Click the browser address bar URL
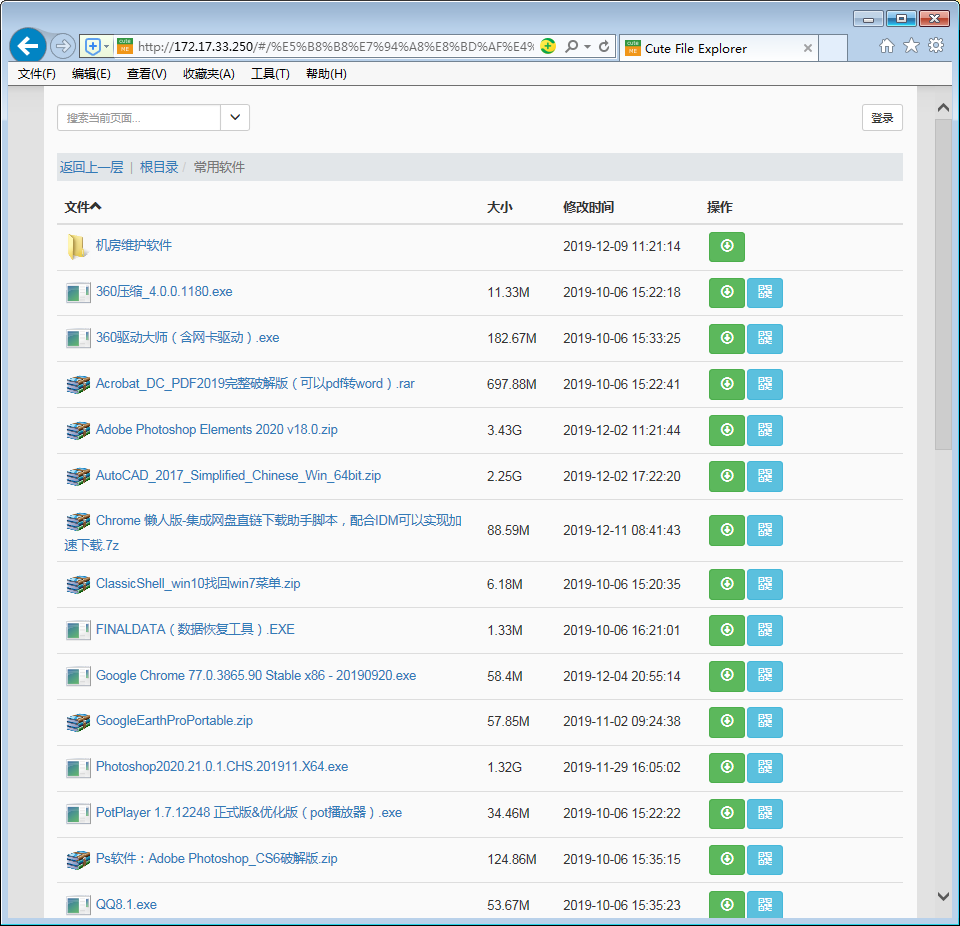 click(336, 47)
